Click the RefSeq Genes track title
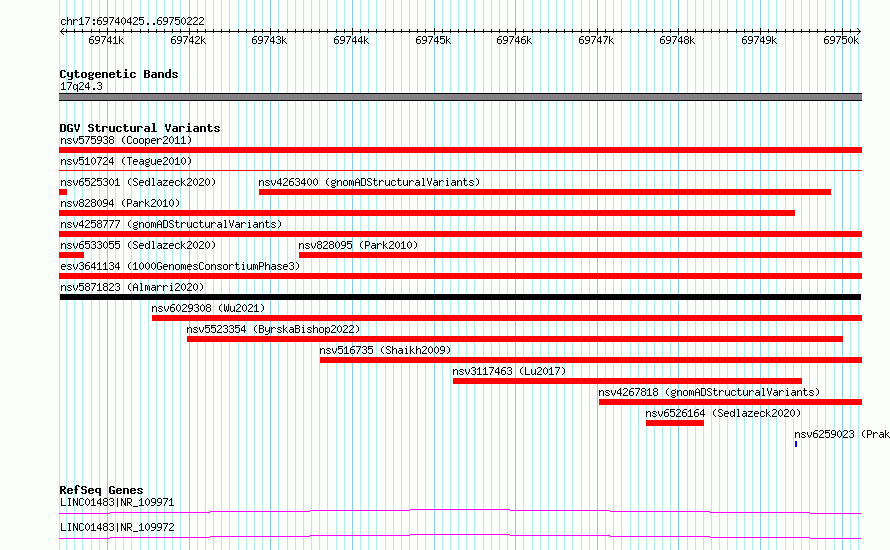This screenshot has height=550, width=890. pos(101,490)
